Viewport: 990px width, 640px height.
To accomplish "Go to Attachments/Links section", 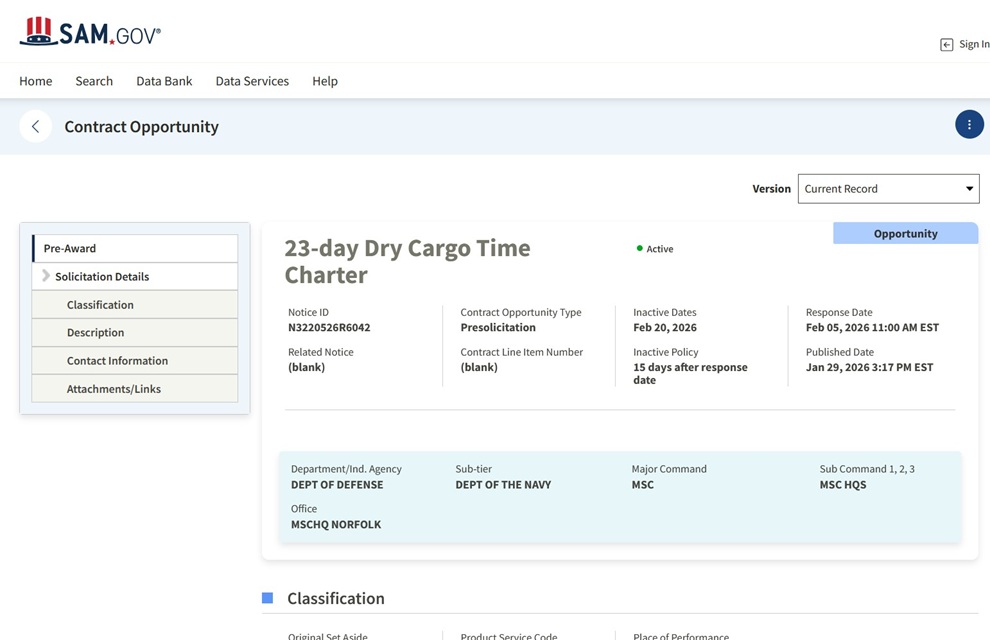I will 113,389.
